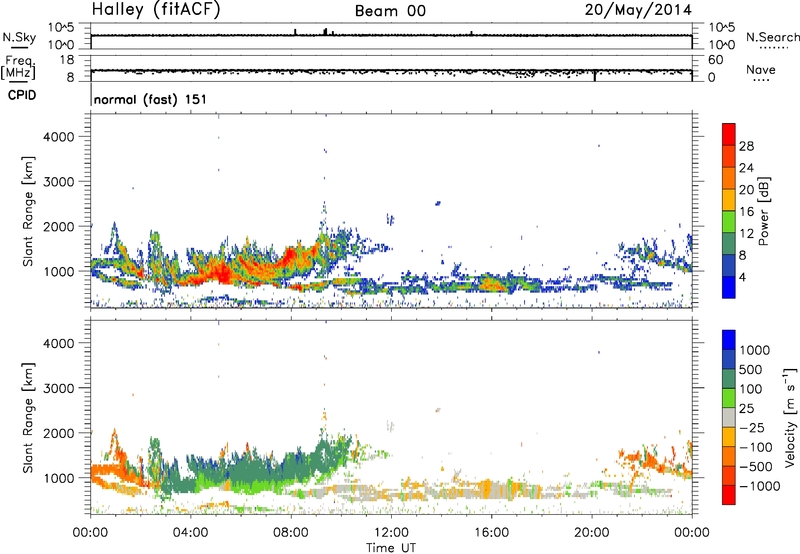Click the "-1000" velocity colorbar label
Viewport: 800px width, 554px height.
pos(760,486)
